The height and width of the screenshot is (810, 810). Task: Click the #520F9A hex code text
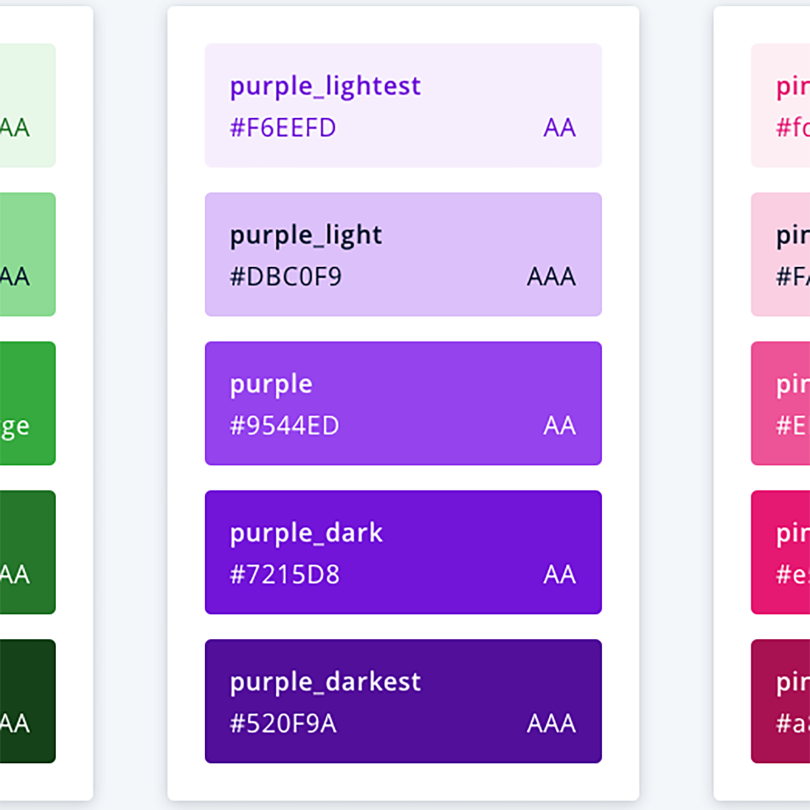coord(283,724)
